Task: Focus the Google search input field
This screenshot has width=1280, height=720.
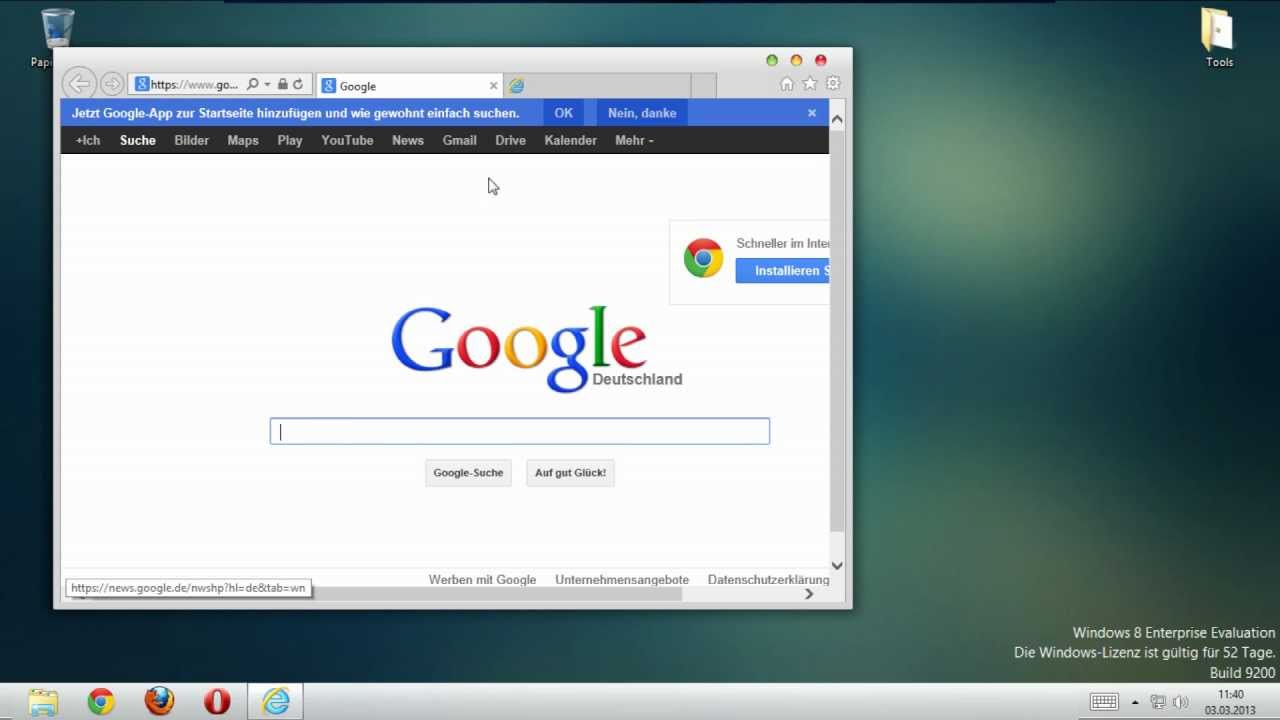Action: (520, 431)
